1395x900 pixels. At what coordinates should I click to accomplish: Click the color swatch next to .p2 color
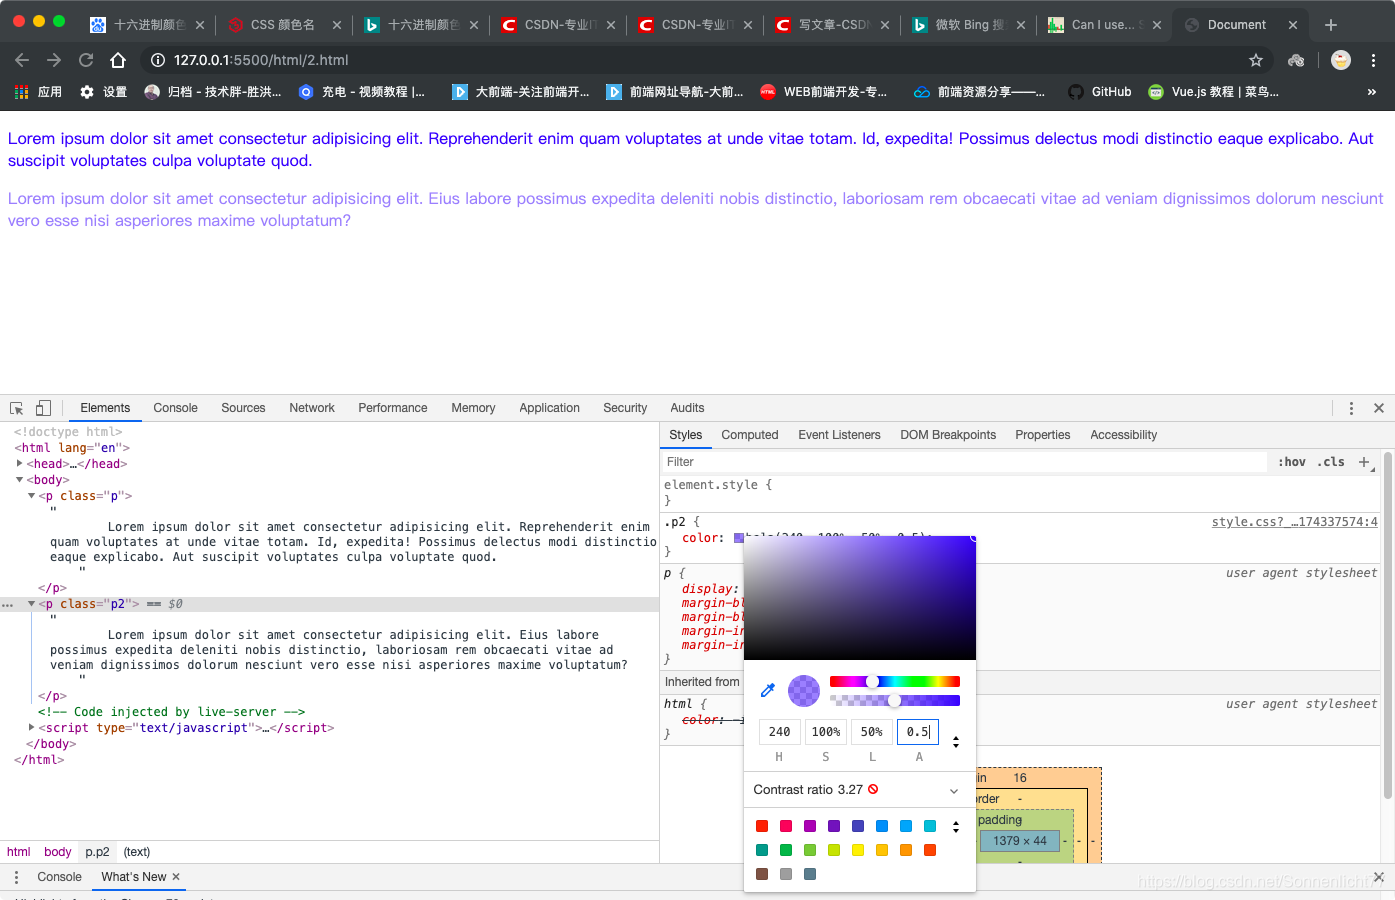click(x=739, y=538)
